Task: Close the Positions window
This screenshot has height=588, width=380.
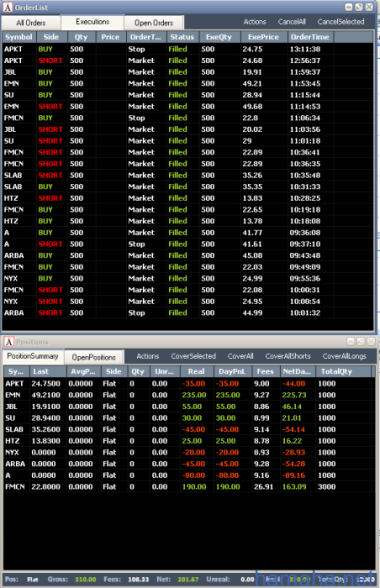Action: (371, 341)
